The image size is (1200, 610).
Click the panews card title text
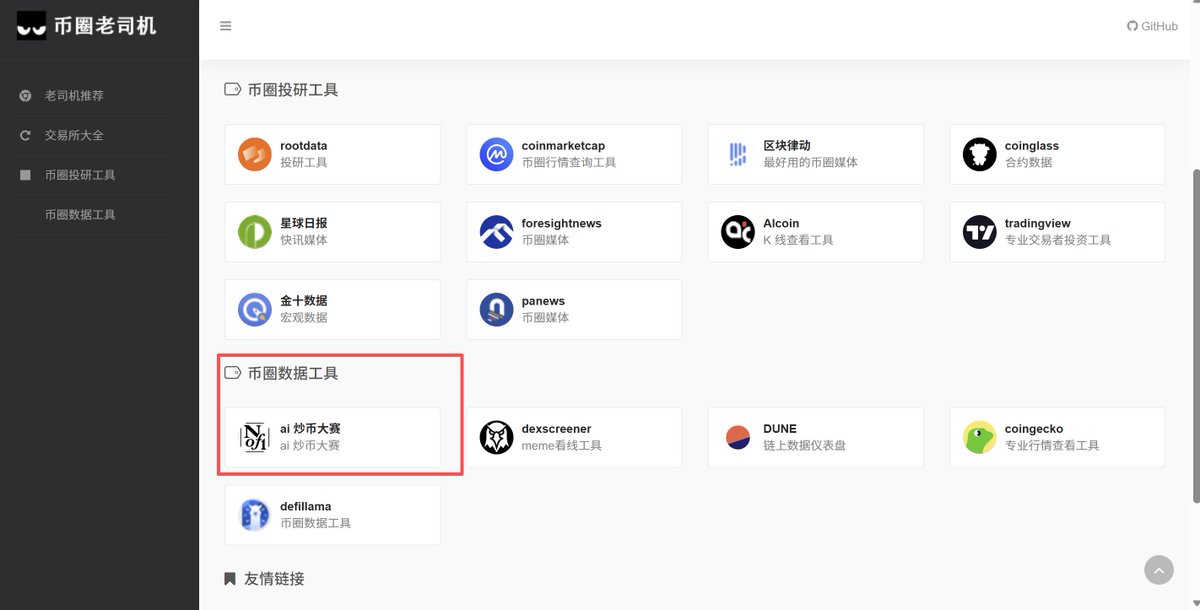coord(543,301)
